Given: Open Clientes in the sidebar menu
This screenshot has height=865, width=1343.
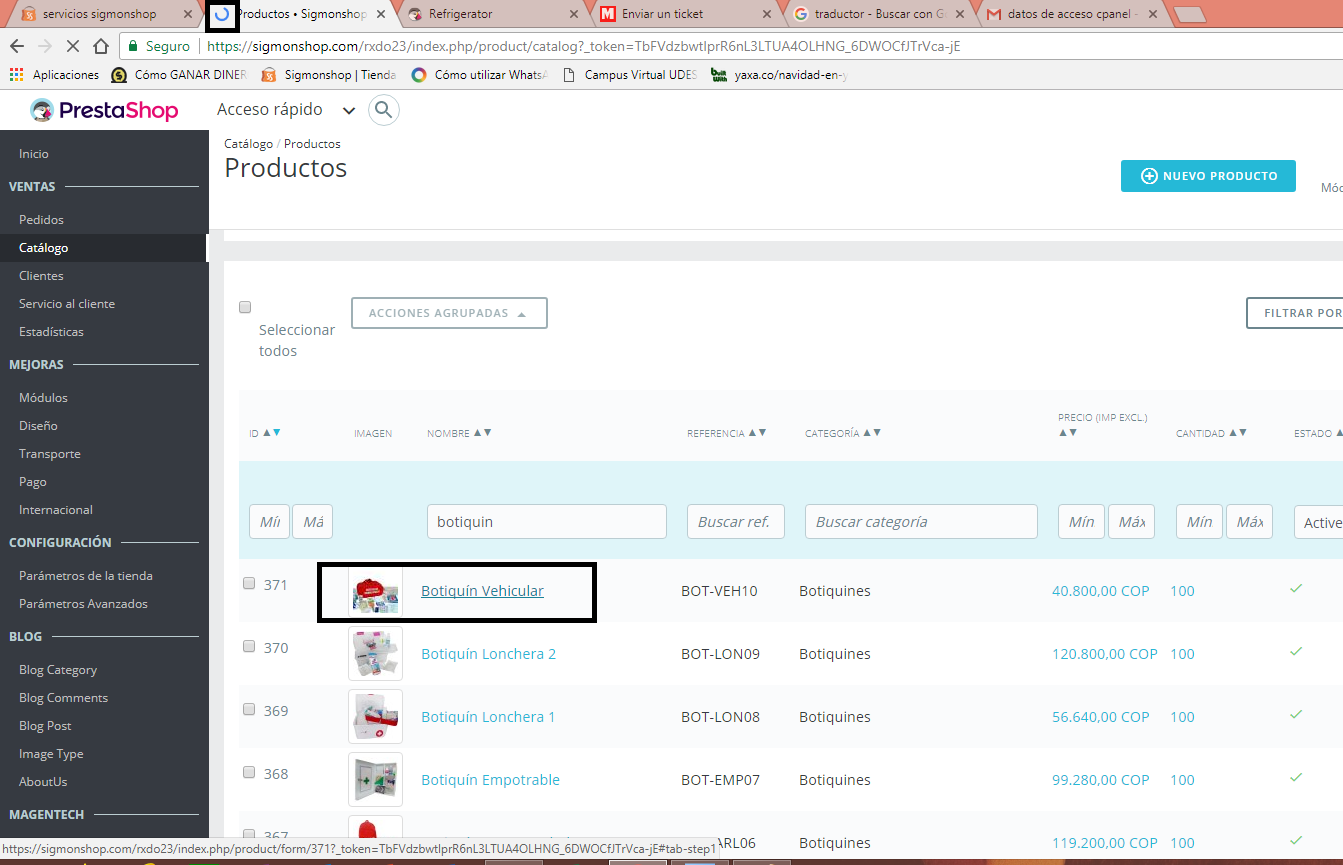Looking at the screenshot, I should click(x=41, y=275).
